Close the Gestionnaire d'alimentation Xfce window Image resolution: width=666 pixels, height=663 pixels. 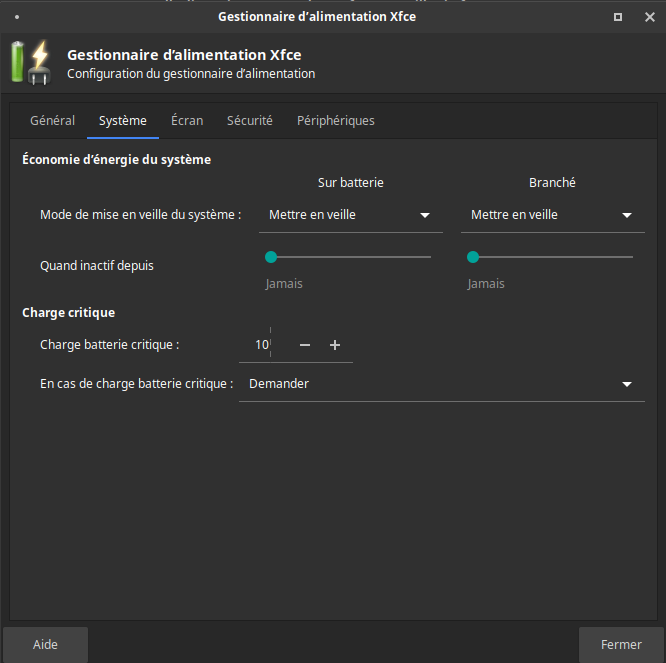pos(649,17)
